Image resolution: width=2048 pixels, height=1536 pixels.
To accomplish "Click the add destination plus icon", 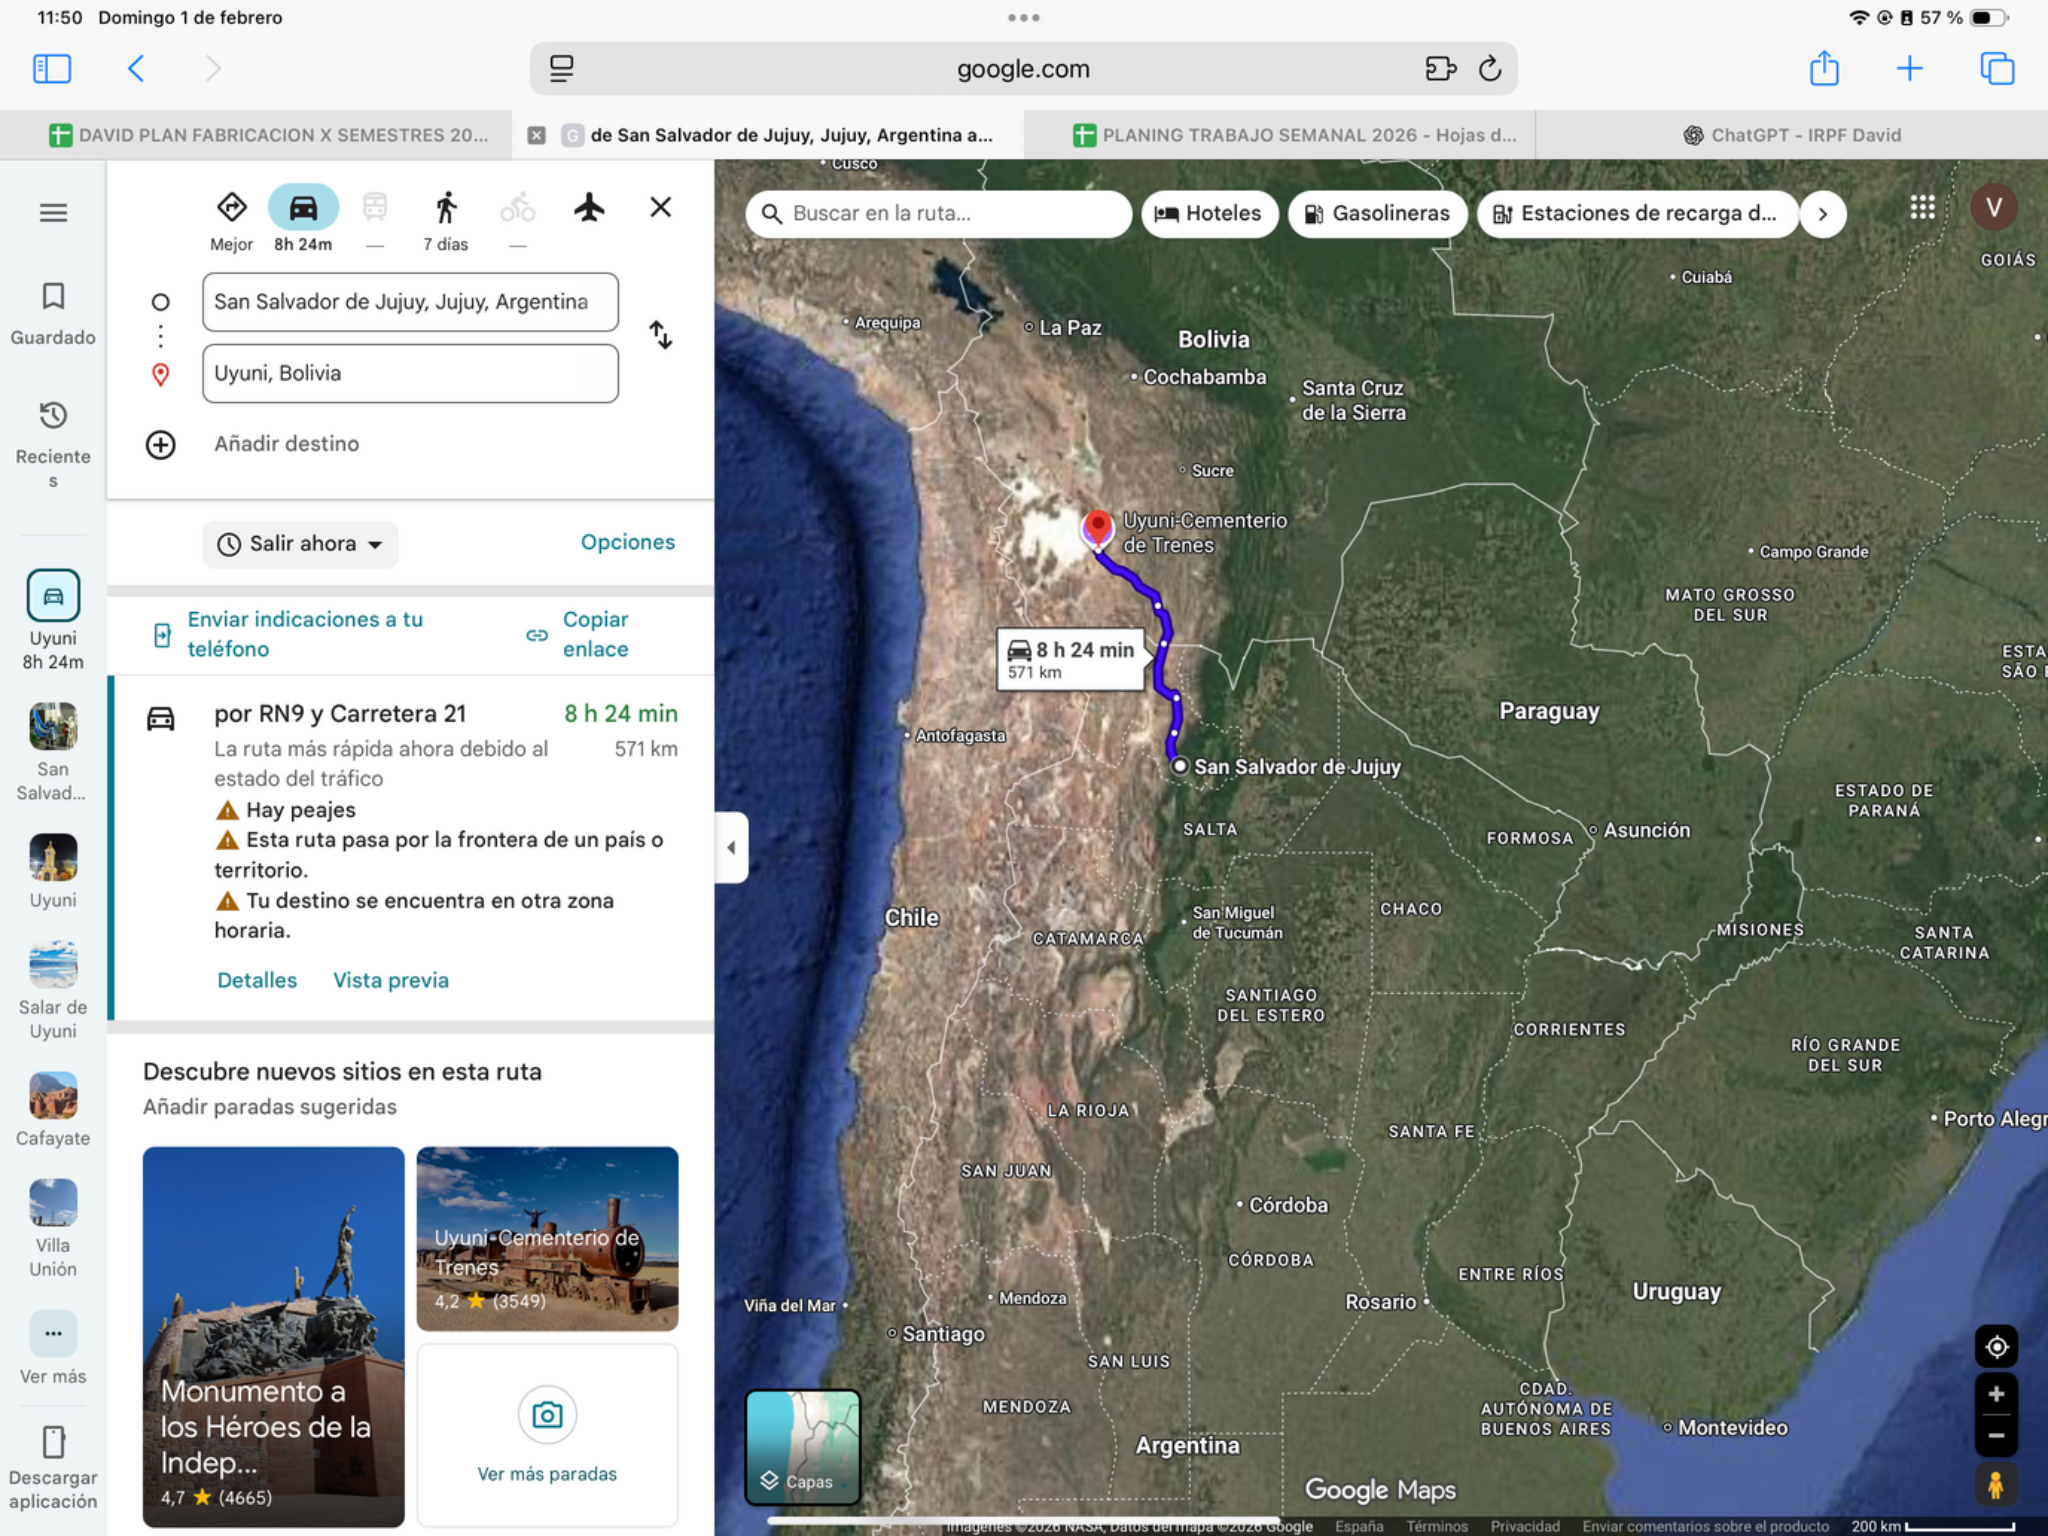I will (x=161, y=444).
